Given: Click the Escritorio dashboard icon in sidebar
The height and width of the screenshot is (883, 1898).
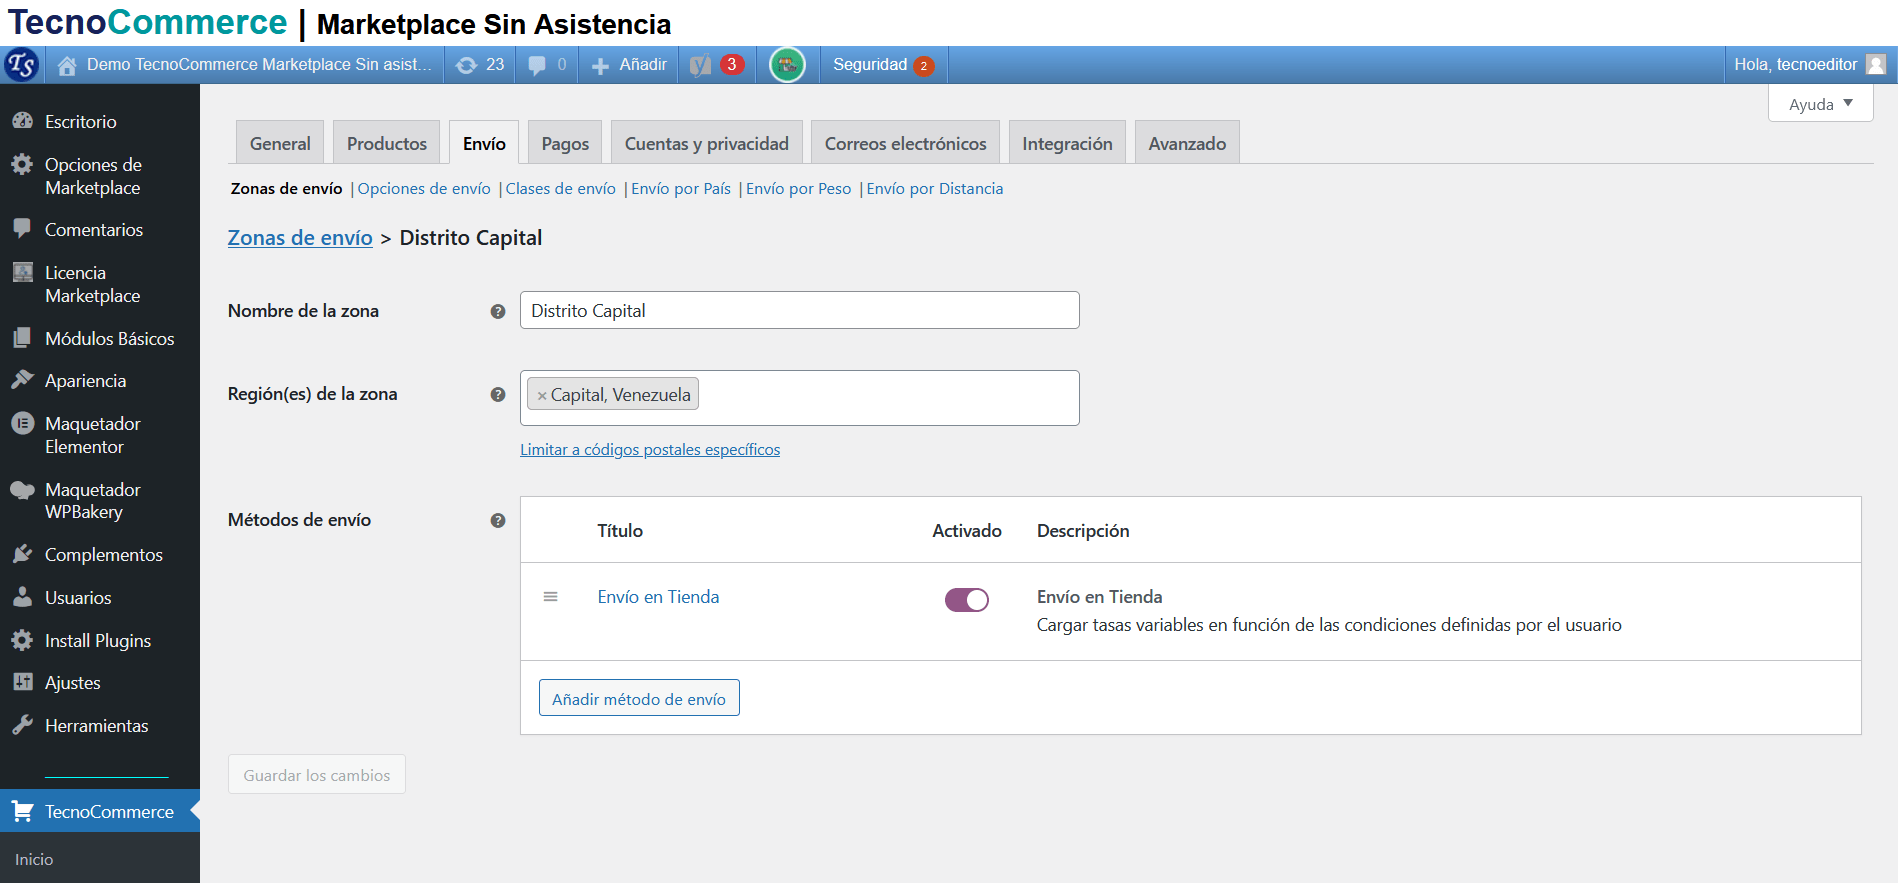Looking at the screenshot, I should [x=22, y=121].
